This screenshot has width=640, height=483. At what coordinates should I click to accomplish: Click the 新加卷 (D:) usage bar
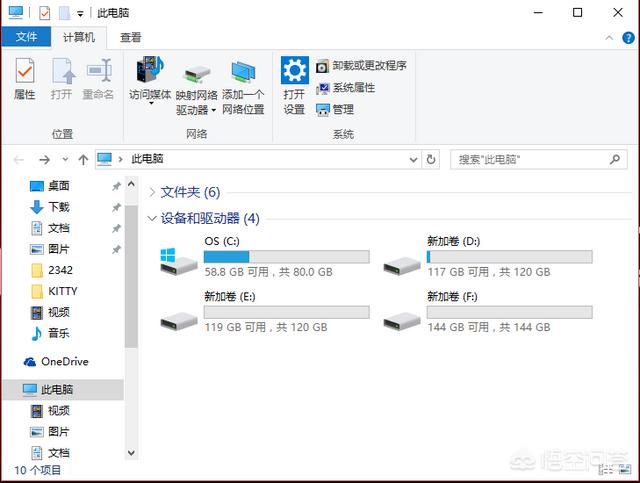pos(509,257)
